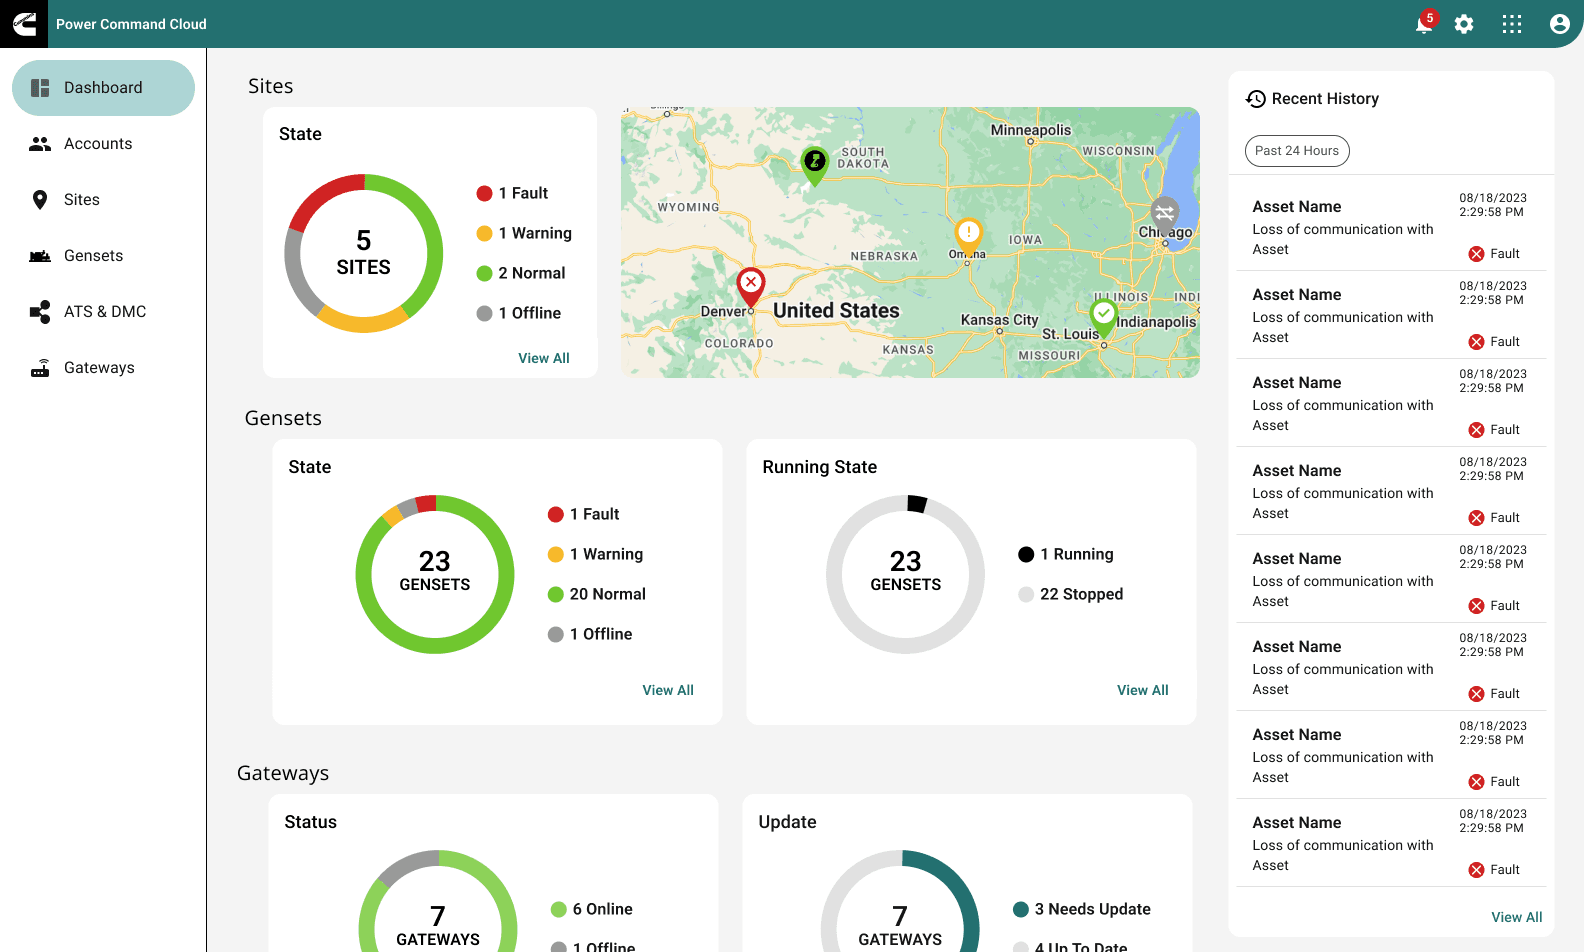Click '1 Offline' in the Sites State legend
Screen dimensions: 1584x952
point(530,313)
